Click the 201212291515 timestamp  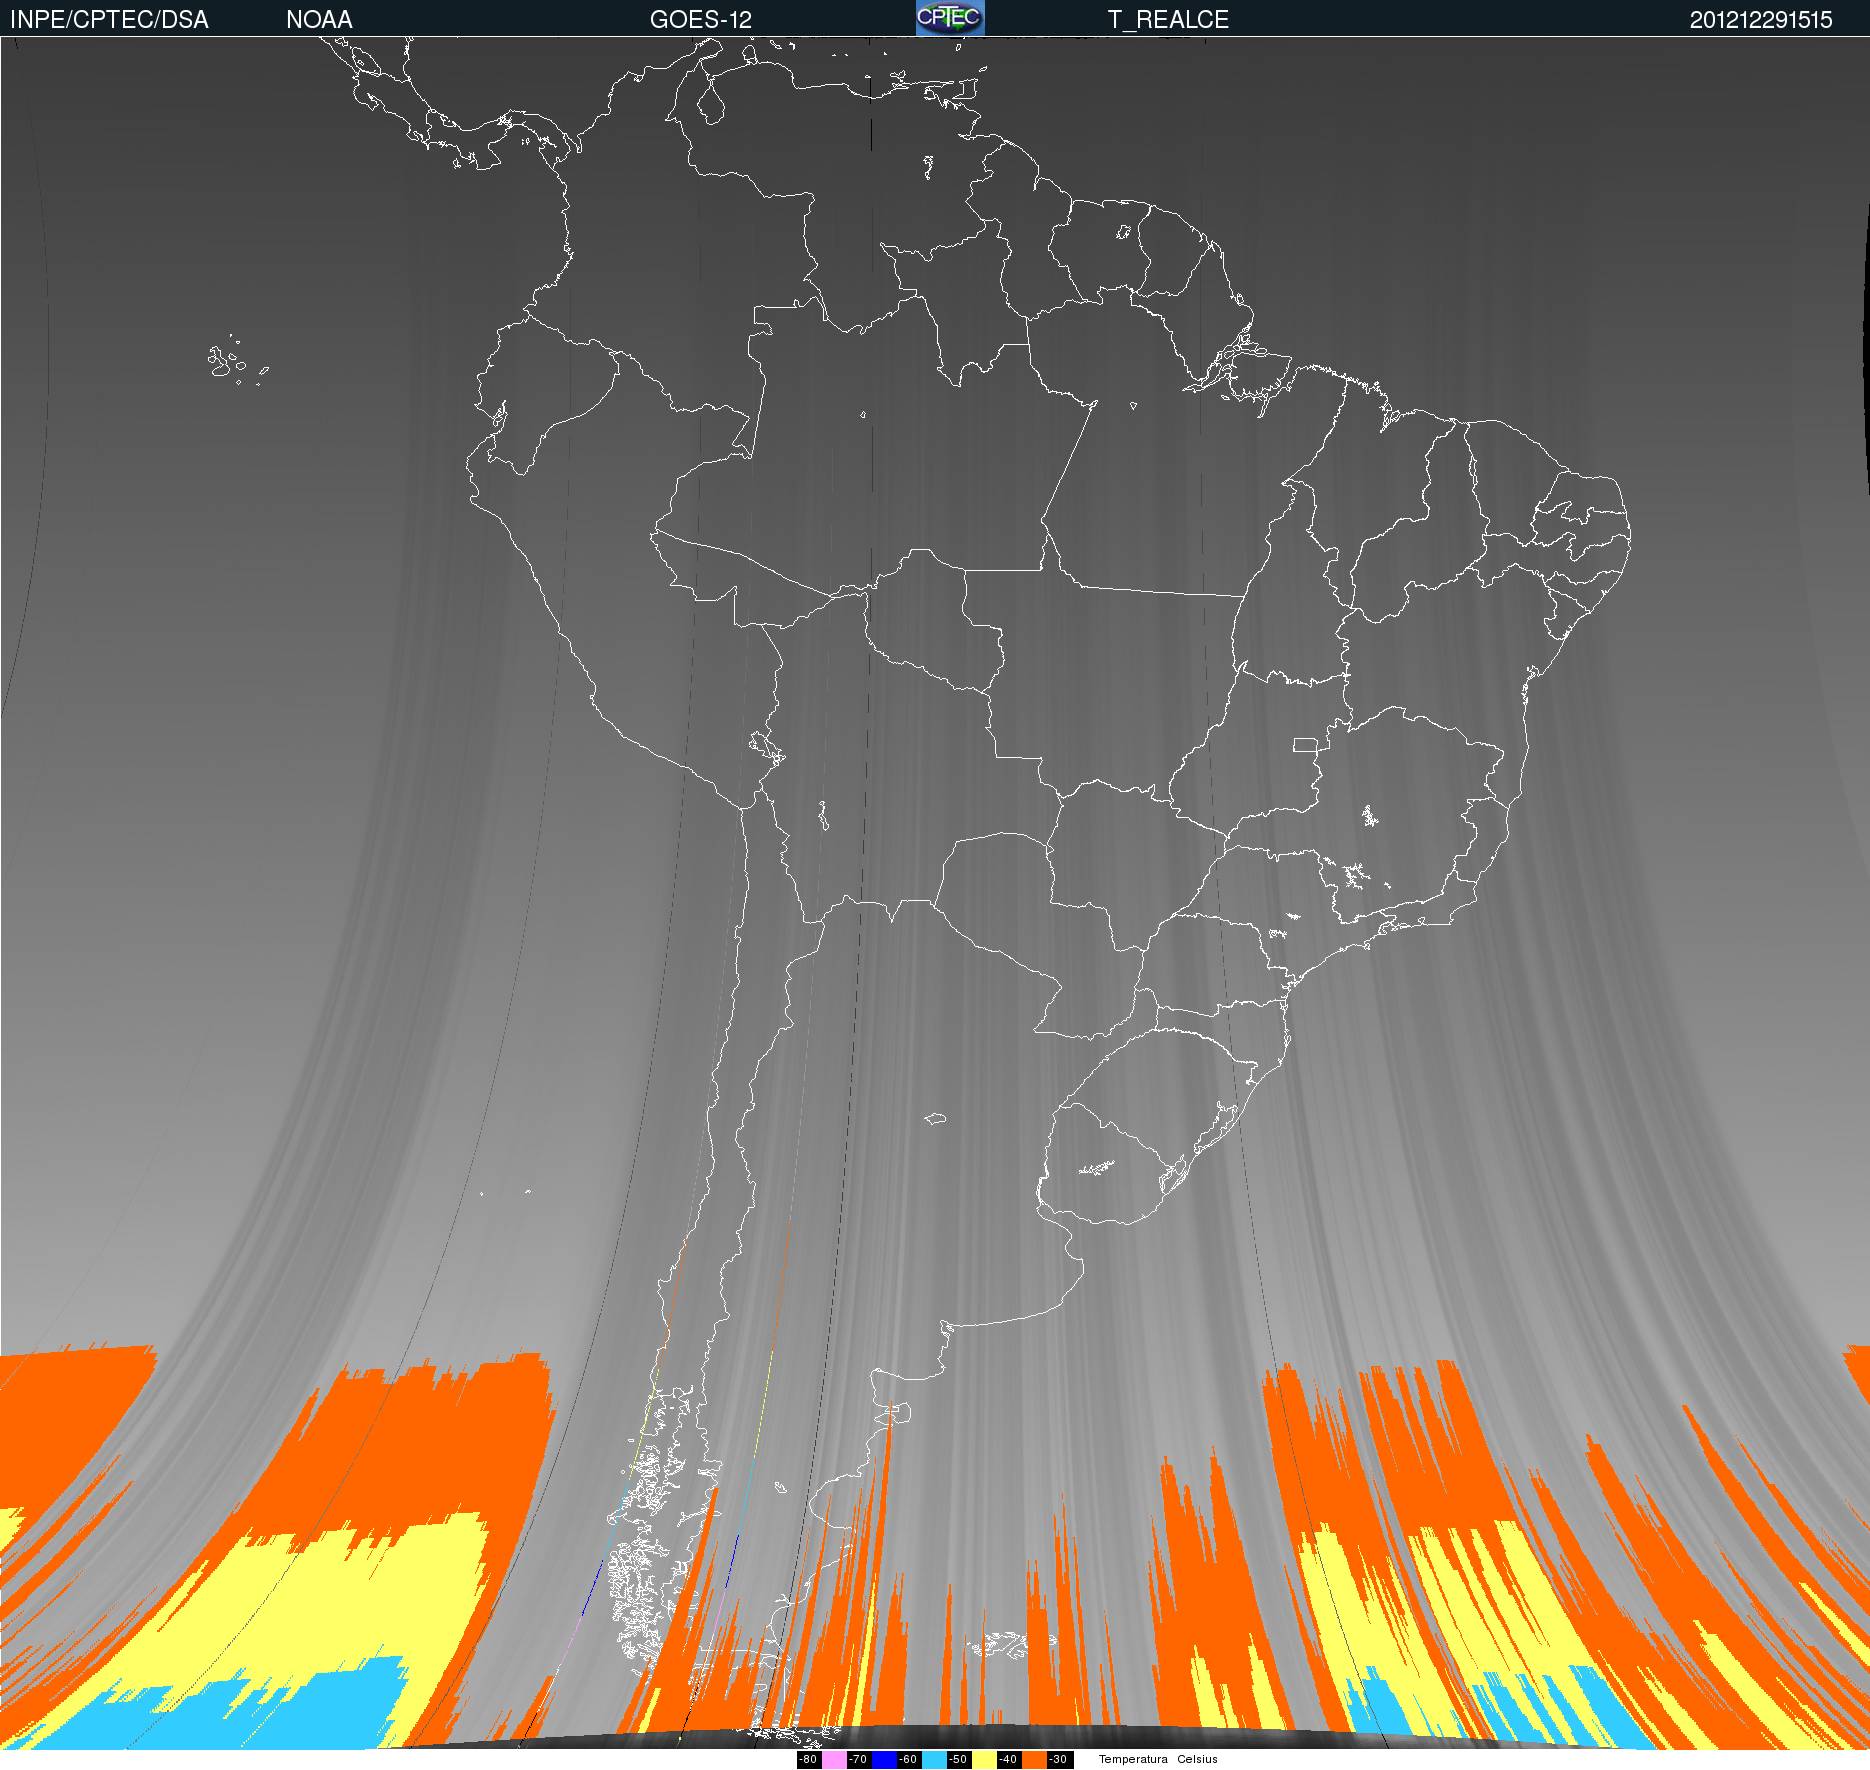click(x=1761, y=20)
